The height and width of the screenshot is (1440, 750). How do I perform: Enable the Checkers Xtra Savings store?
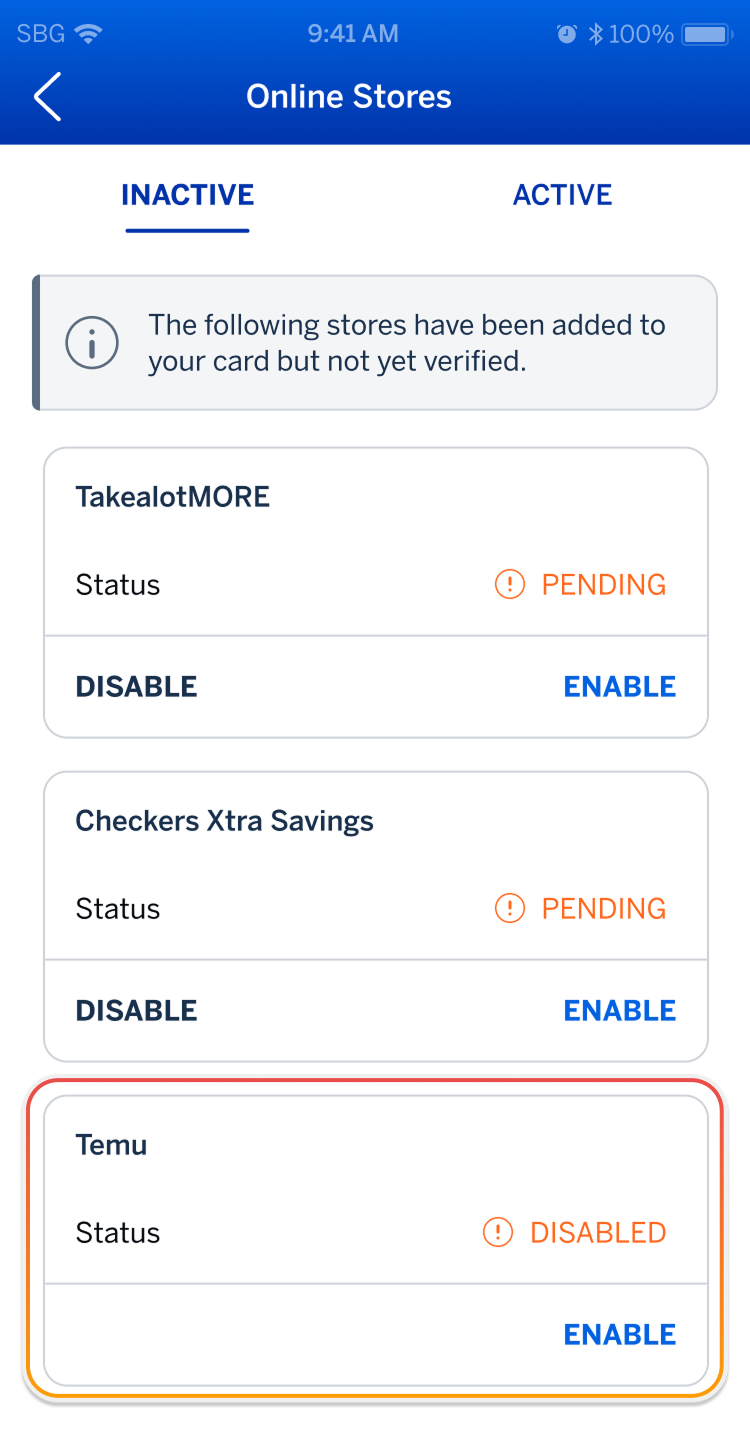pos(619,1010)
